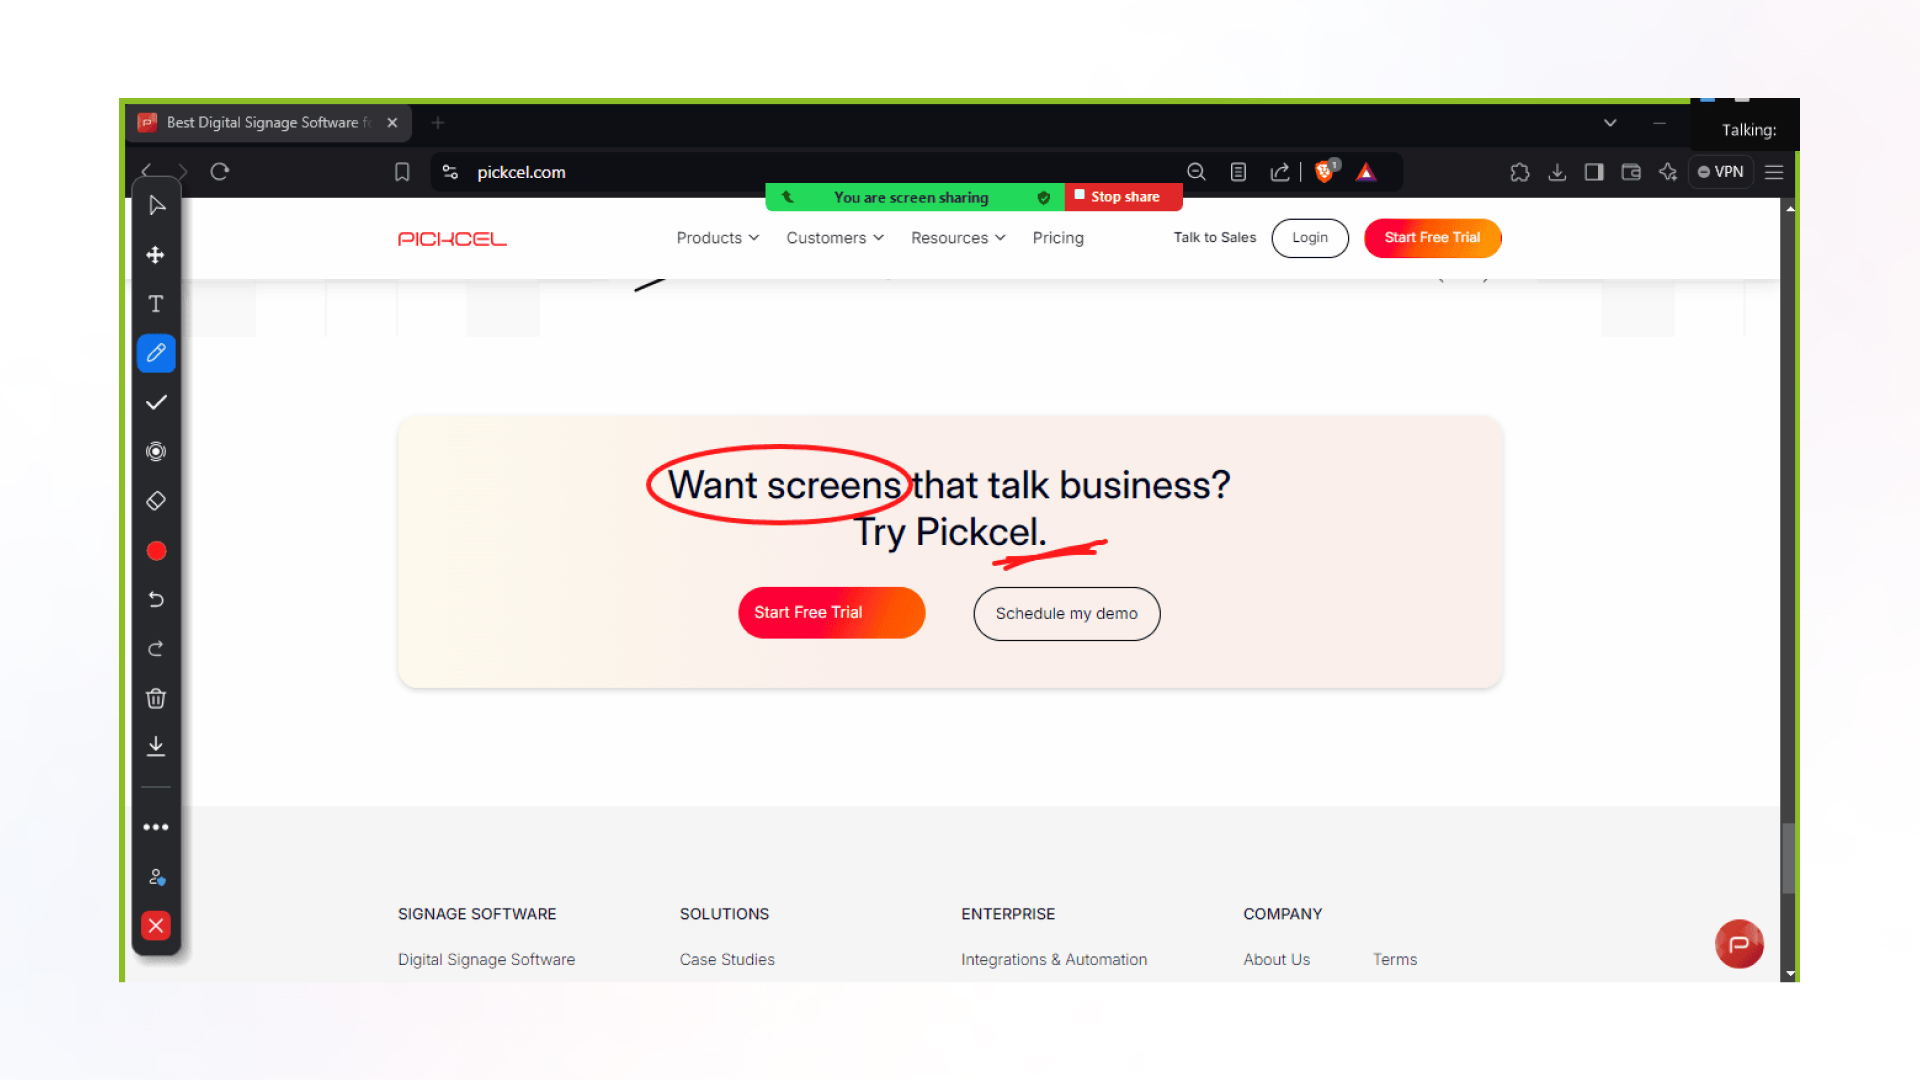Select the checkmark tool

point(156,402)
